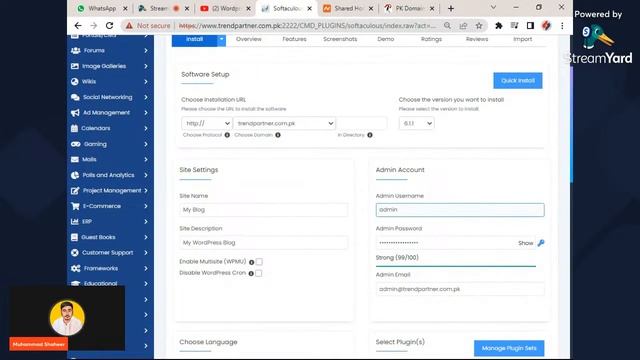
Task: Expand the Customer Support chevron
Action: [146, 253]
